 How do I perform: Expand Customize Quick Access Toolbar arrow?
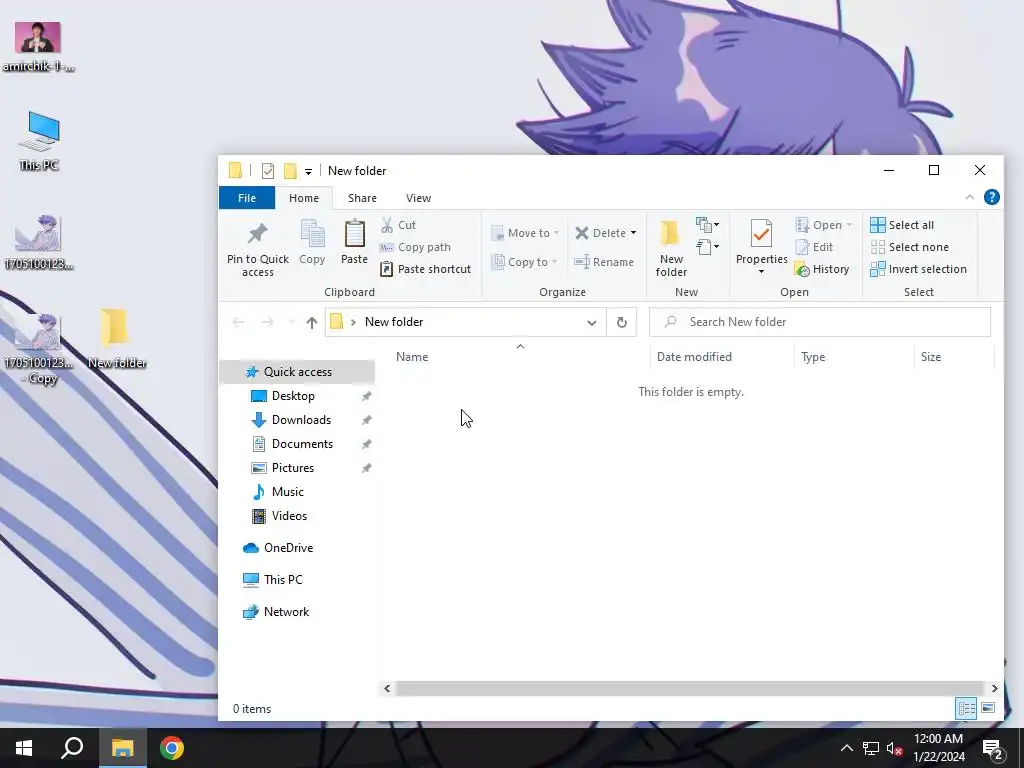click(308, 172)
